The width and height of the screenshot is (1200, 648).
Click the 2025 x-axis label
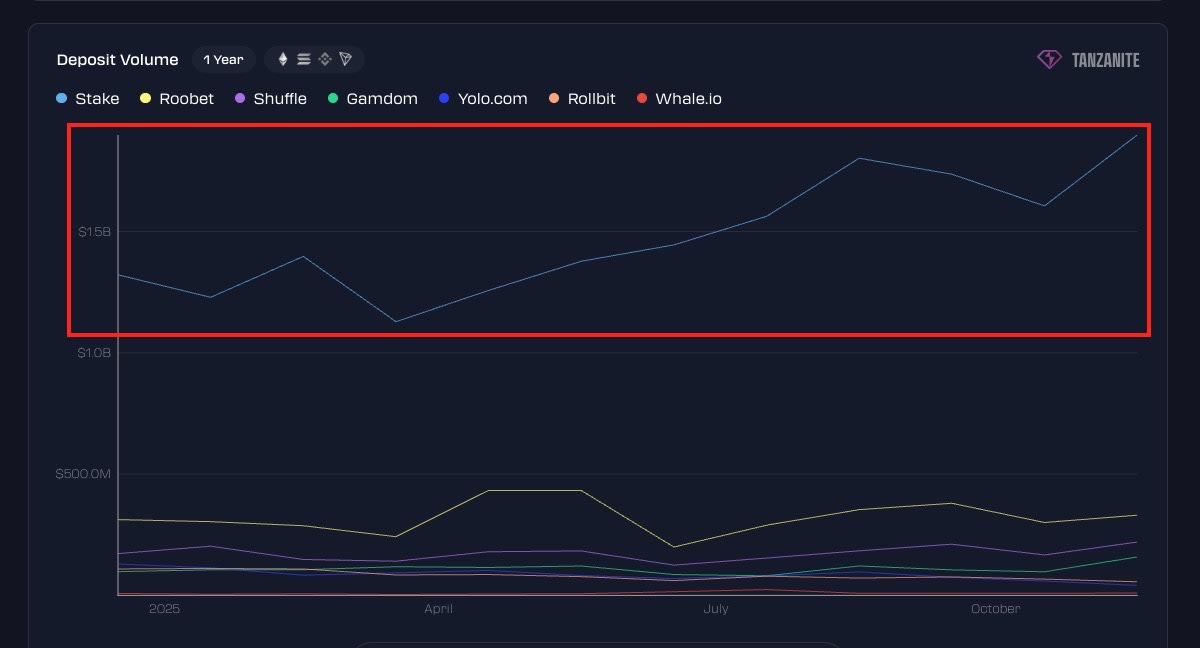(x=164, y=609)
